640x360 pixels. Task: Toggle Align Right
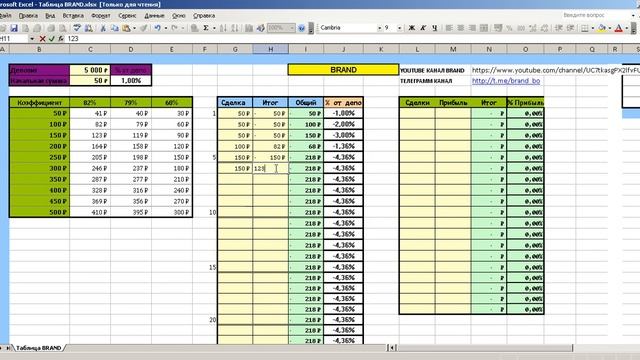pos(472,28)
